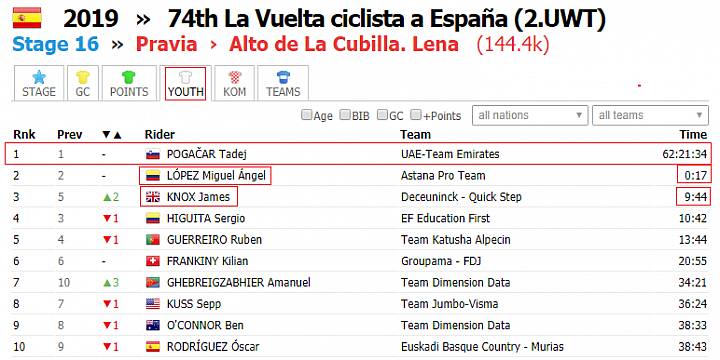
Task: Click the yellow jersey GC icon
Action: 83,77
